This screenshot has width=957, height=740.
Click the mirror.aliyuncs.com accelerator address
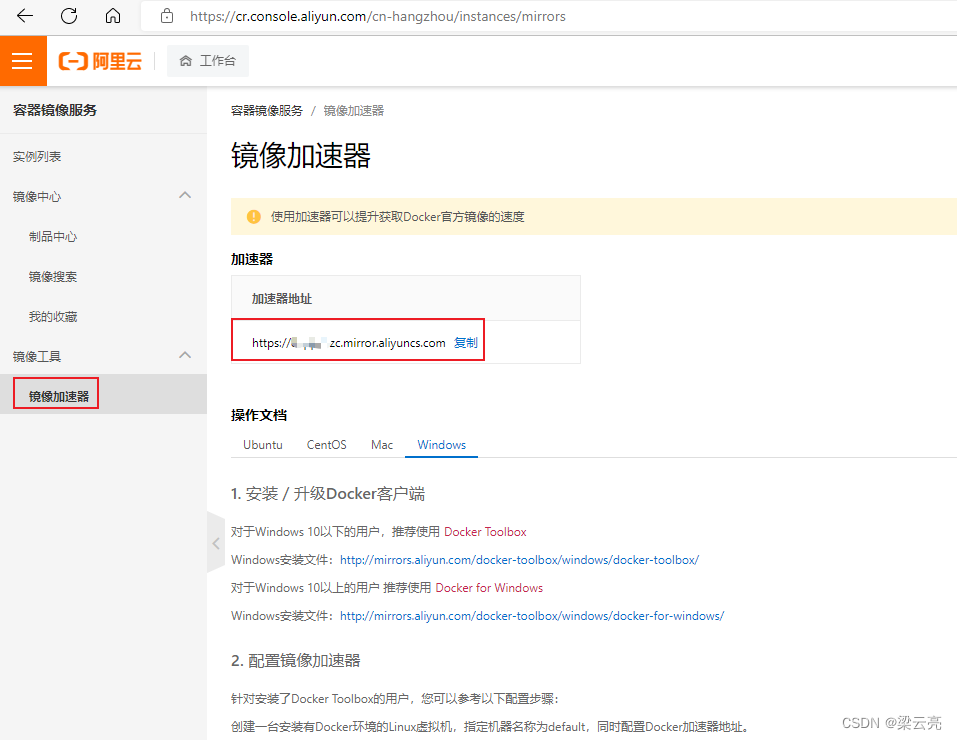[348, 343]
